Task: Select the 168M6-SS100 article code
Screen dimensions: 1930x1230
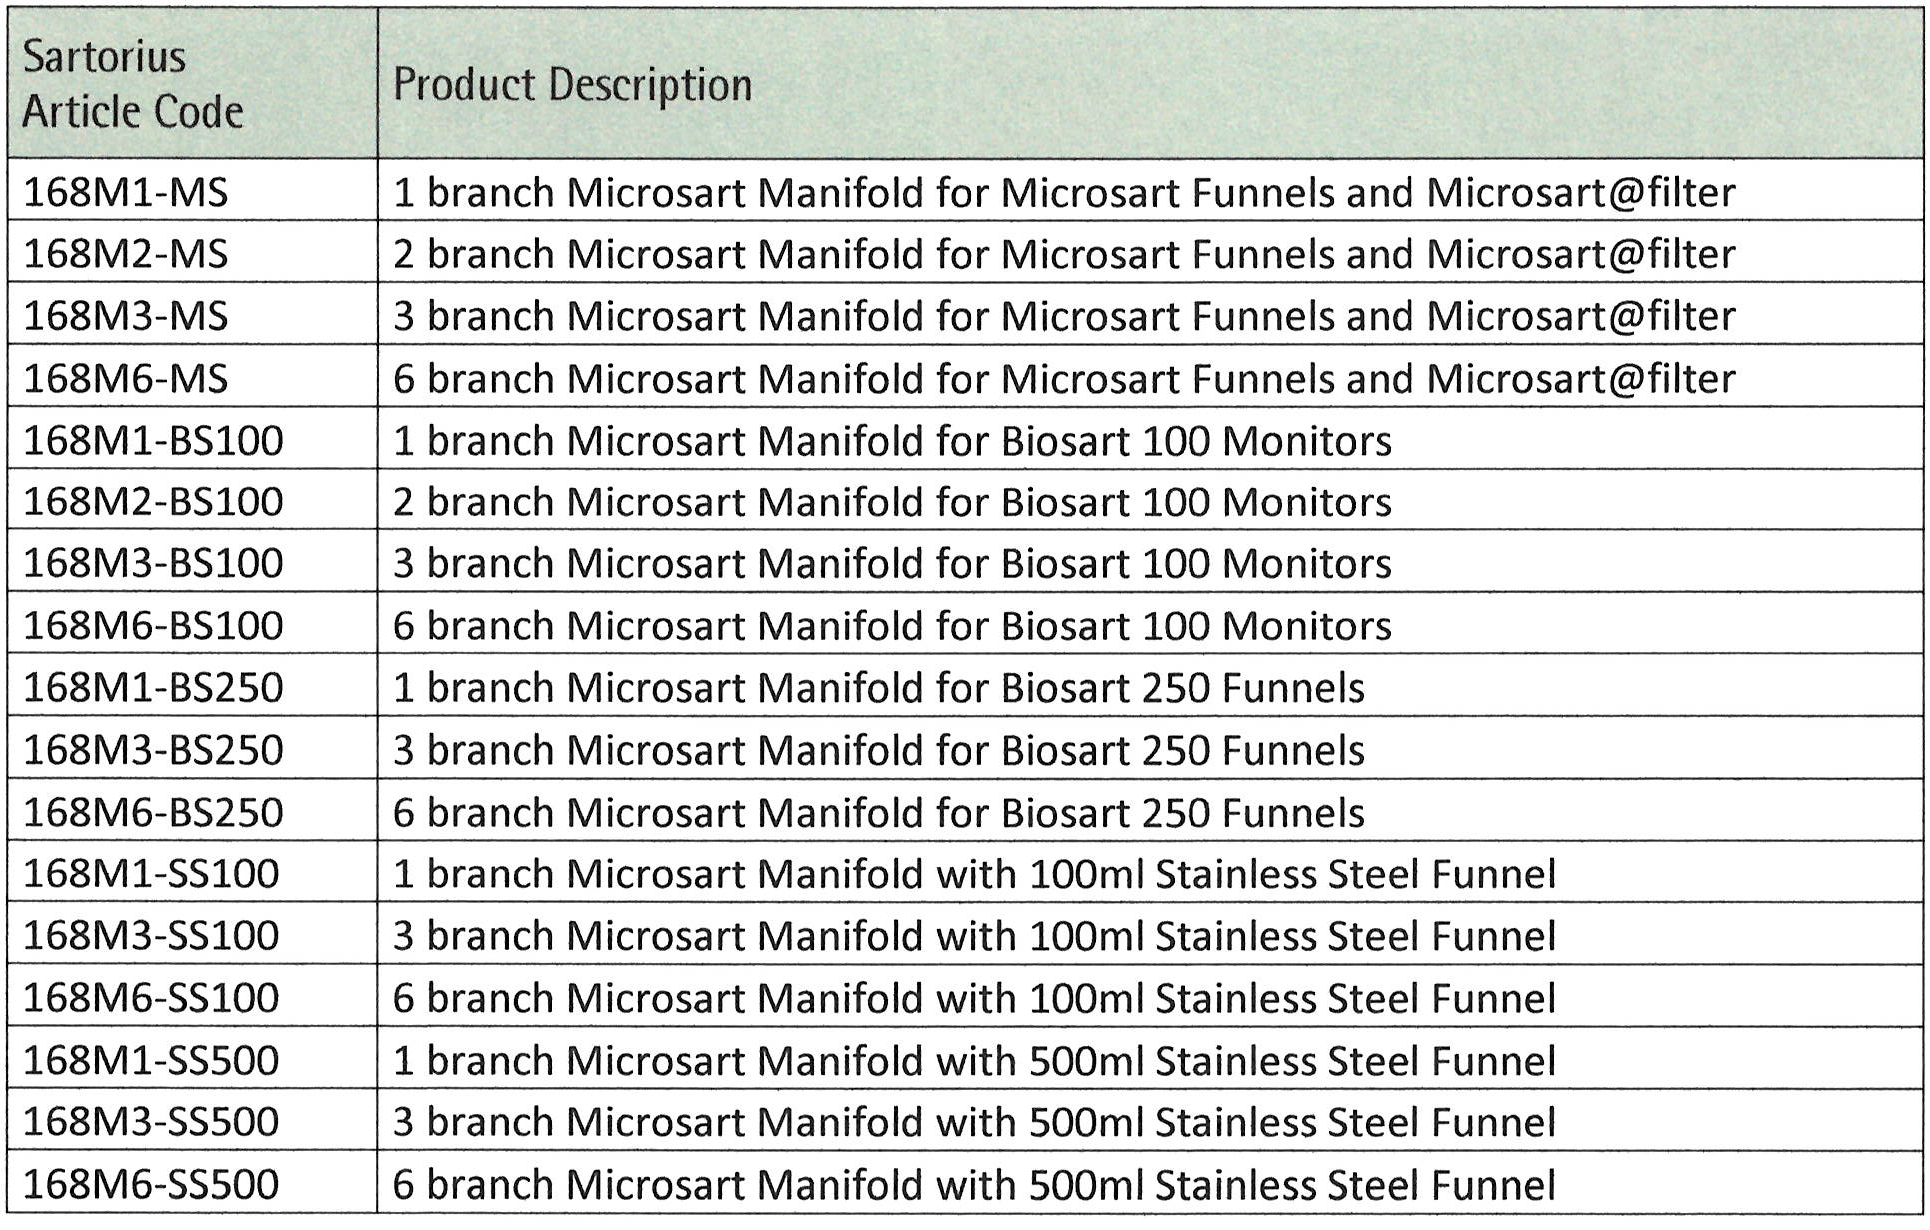Action: pos(151,998)
